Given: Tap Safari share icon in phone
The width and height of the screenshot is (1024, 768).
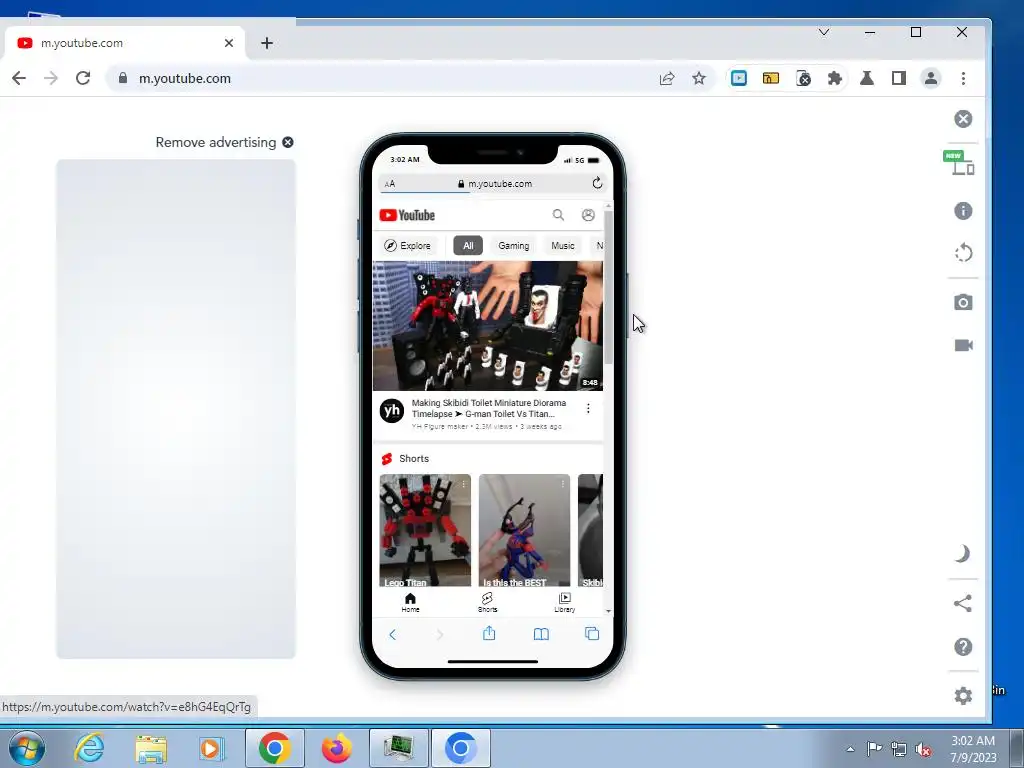Looking at the screenshot, I should (489, 633).
